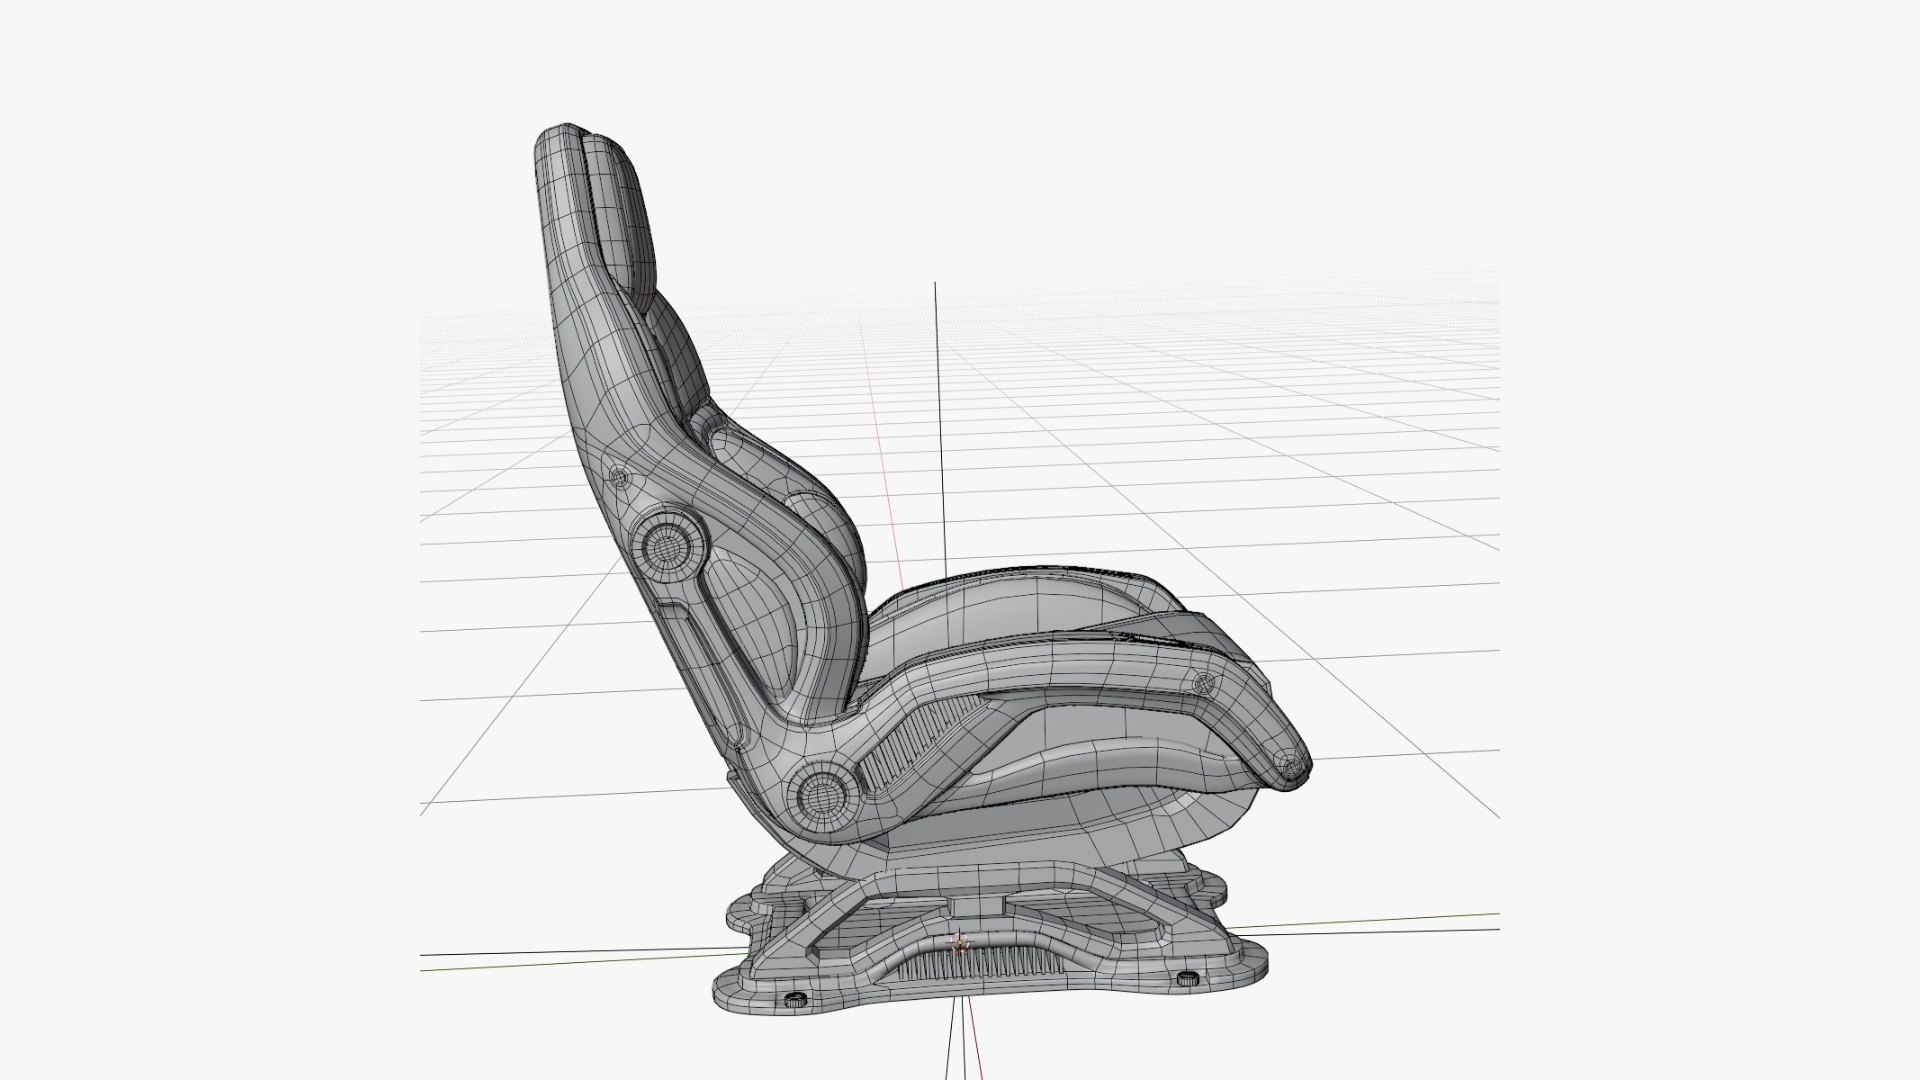Click the 3D cursor at the origin
The height and width of the screenshot is (1080, 1920).
[x=960, y=942]
